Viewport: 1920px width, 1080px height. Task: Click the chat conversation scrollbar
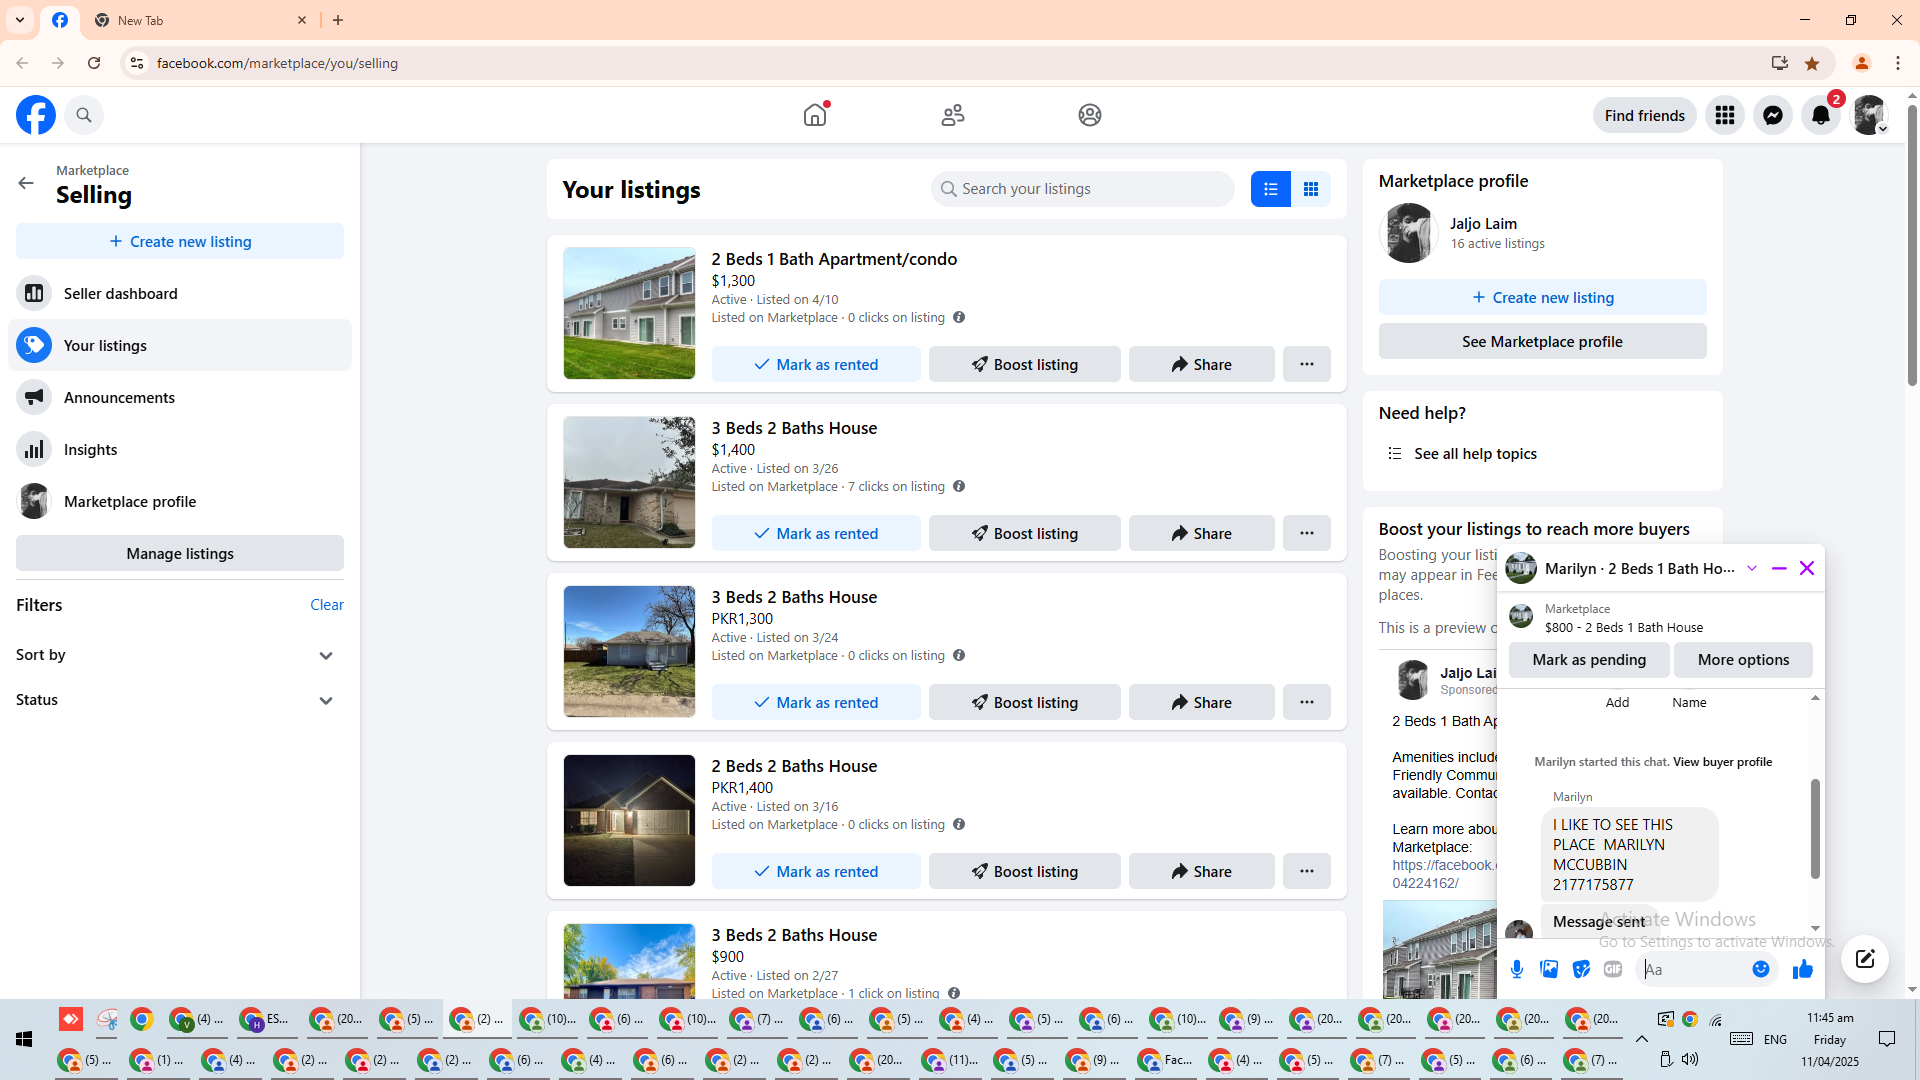(x=1815, y=829)
